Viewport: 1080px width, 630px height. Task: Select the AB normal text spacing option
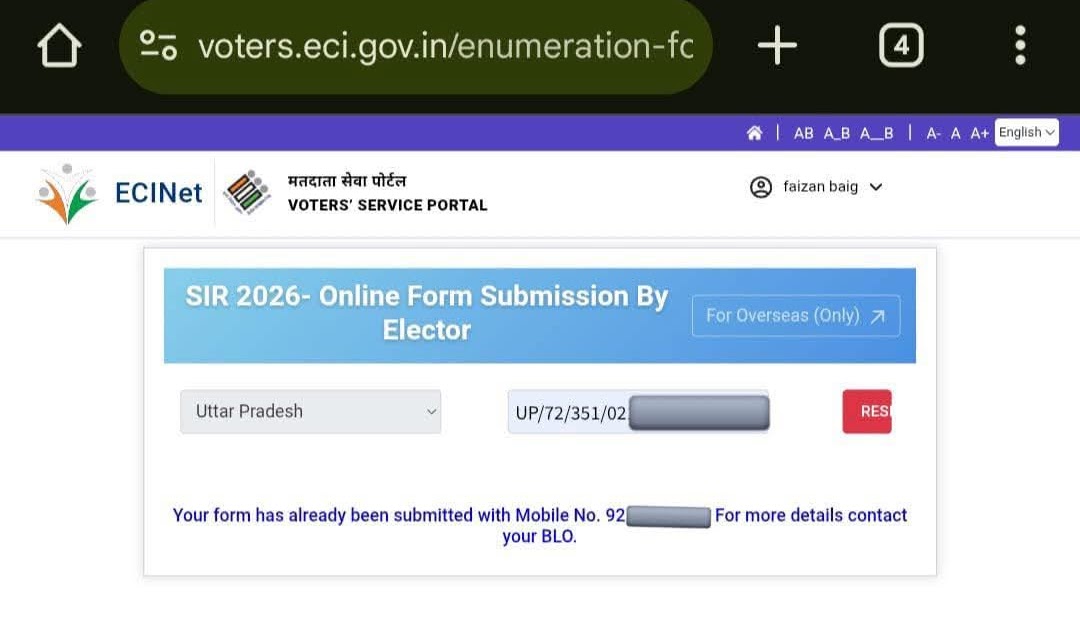point(803,133)
